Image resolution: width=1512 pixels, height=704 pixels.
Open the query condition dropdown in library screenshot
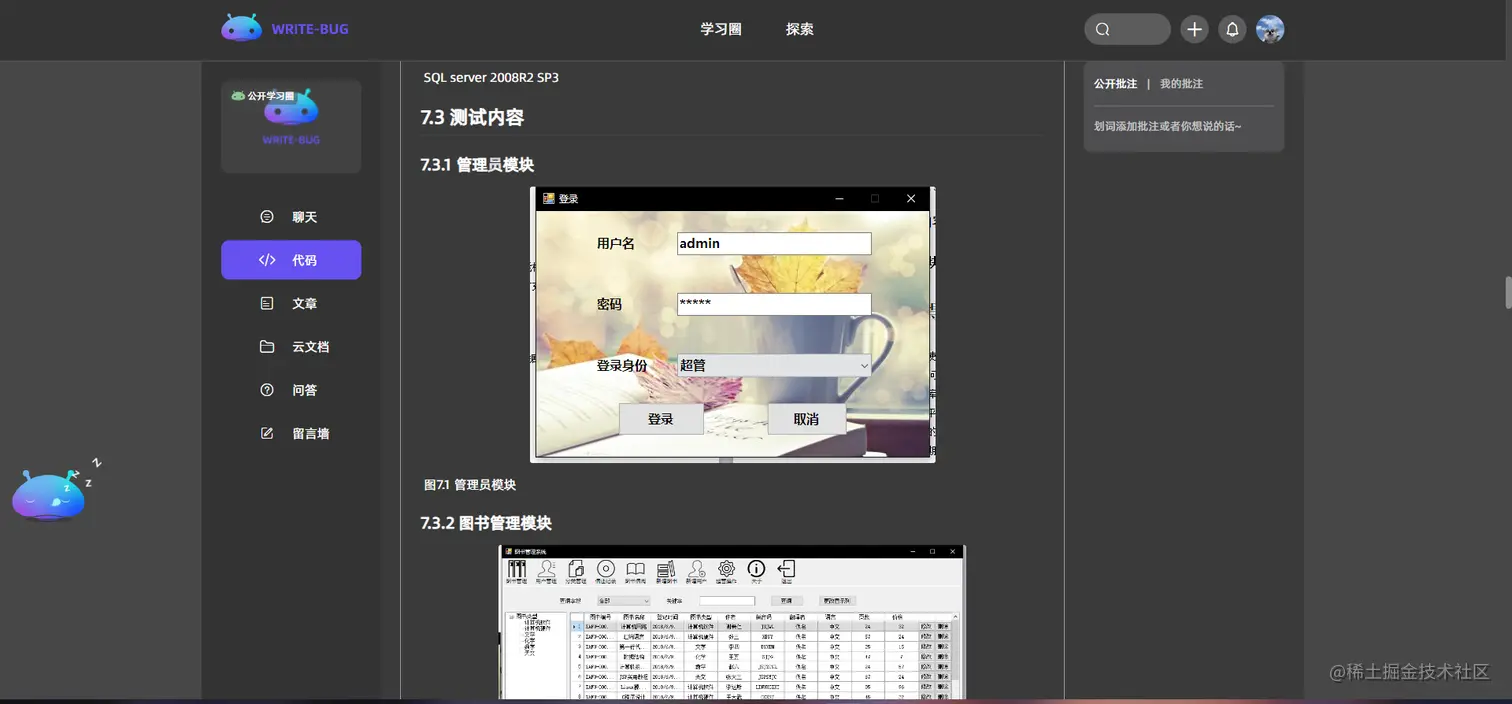tap(623, 601)
